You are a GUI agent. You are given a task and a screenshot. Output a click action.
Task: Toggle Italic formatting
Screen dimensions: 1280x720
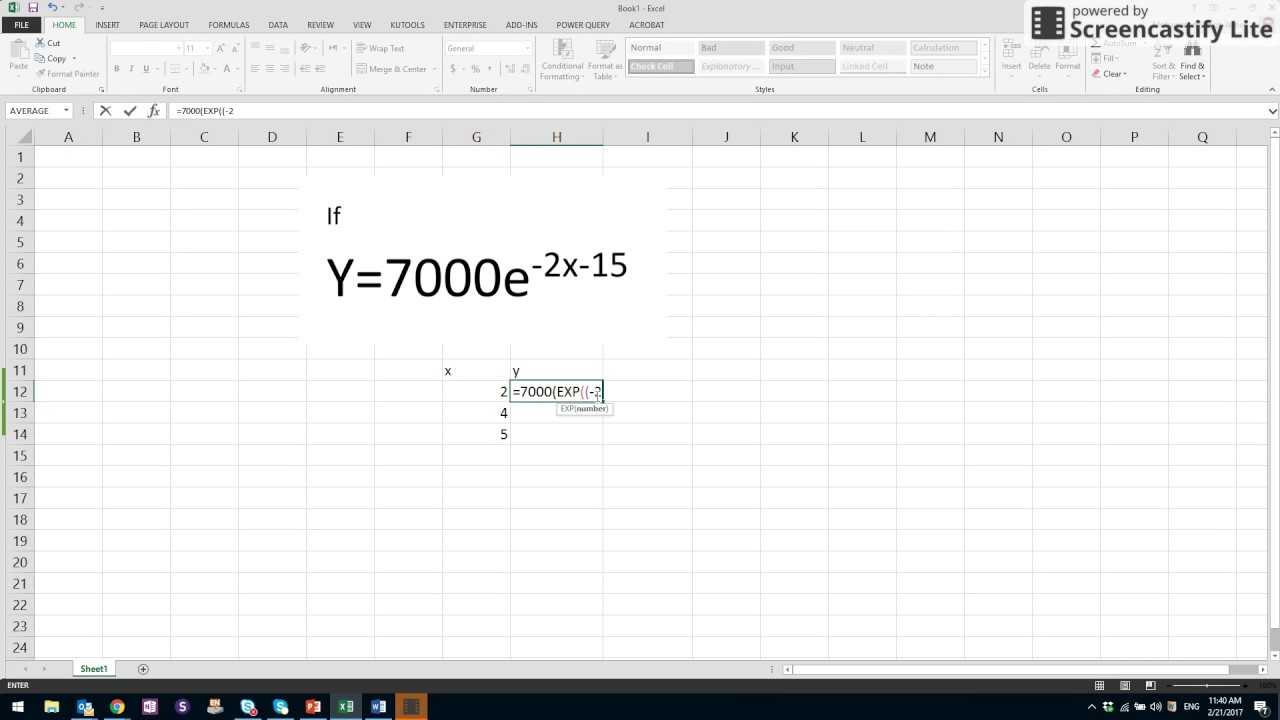[131, 69]
